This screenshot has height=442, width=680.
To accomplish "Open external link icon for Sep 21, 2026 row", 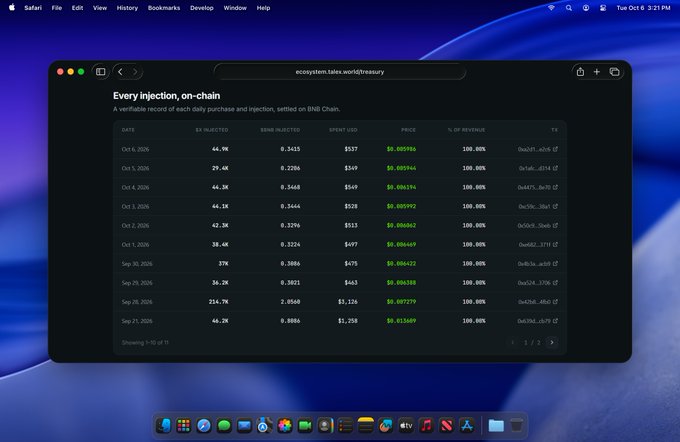I will tap(555, 321).
